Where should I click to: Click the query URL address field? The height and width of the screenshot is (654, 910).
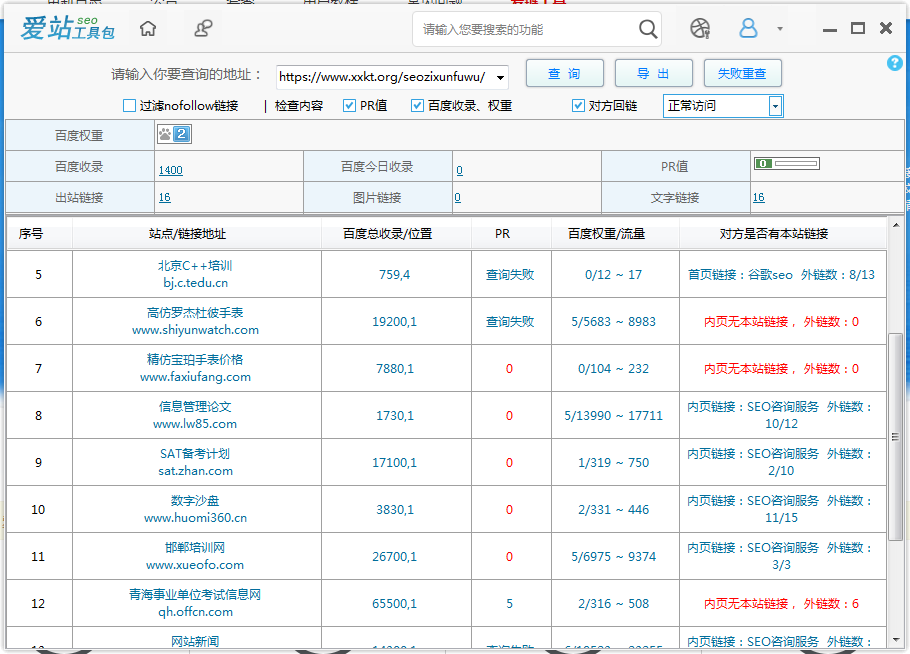tap(384, 77)
